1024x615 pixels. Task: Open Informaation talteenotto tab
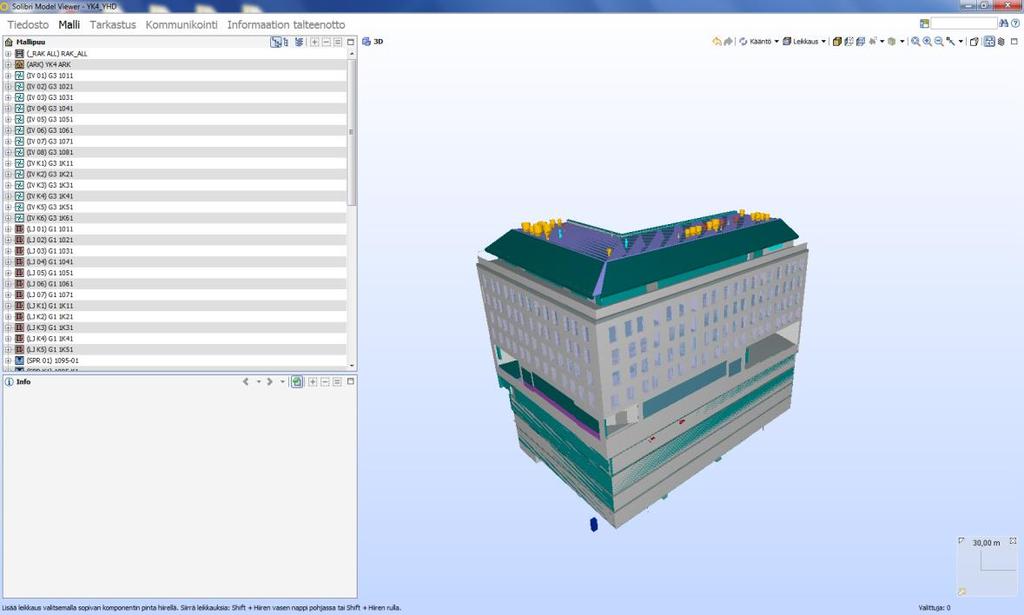click(286, 25)
